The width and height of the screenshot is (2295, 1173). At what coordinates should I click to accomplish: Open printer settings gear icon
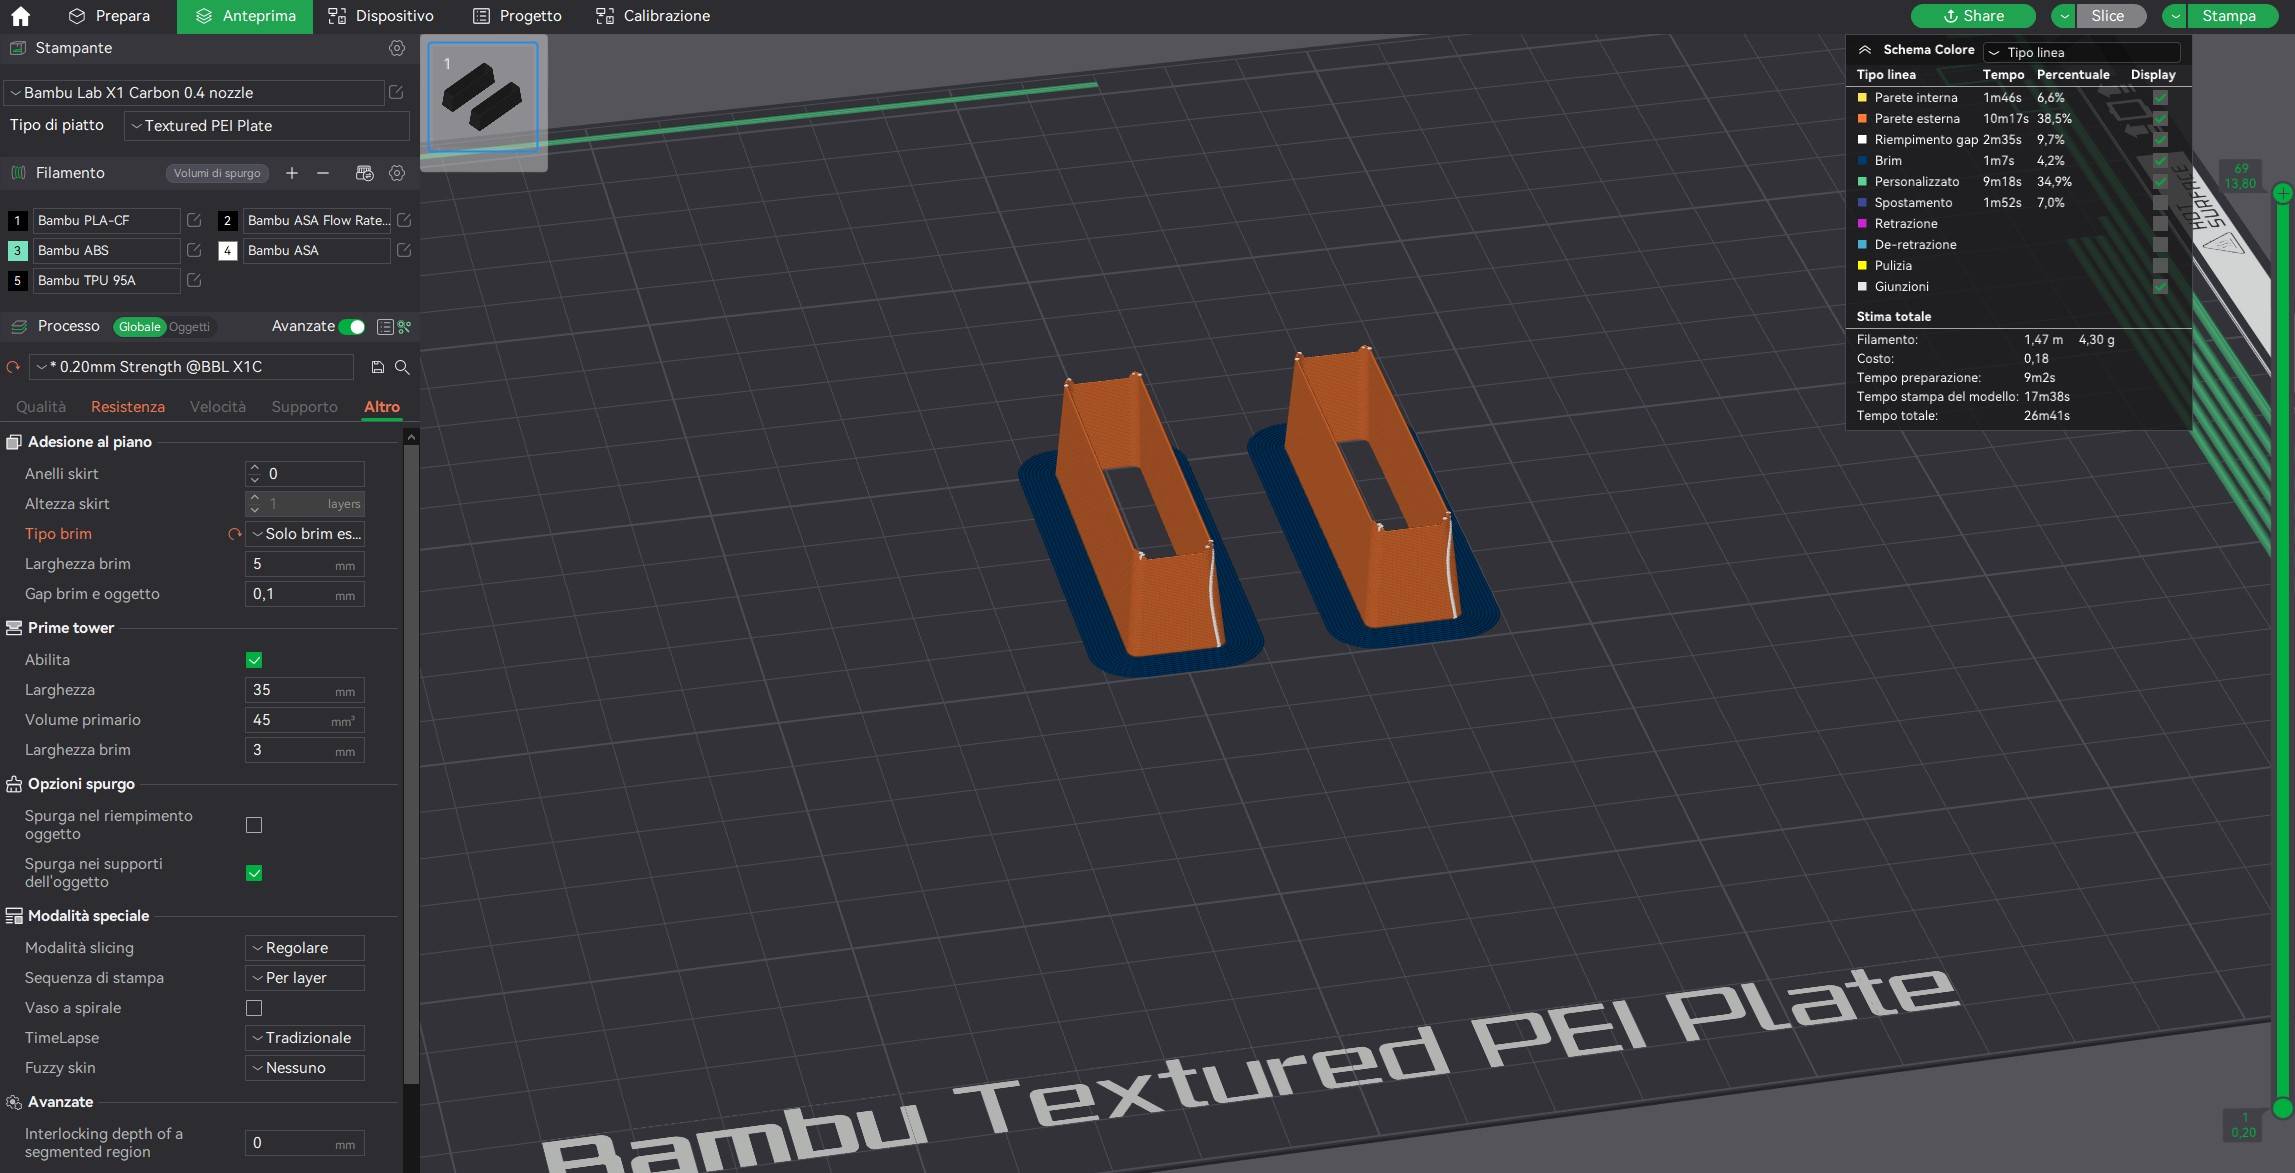coord(397,48)
